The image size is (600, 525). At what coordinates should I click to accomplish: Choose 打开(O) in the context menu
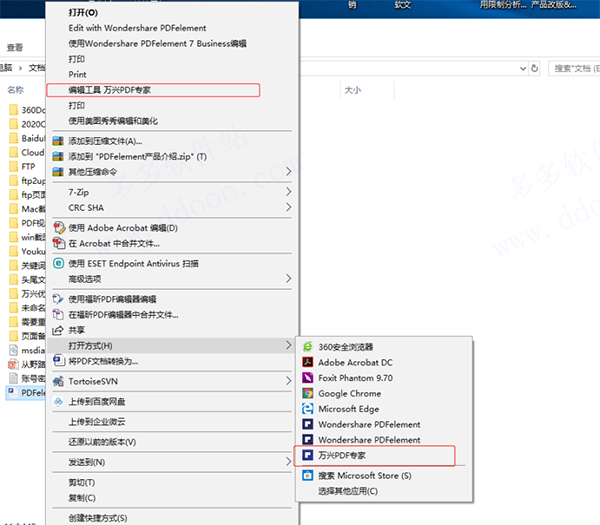tap(173, 13)
